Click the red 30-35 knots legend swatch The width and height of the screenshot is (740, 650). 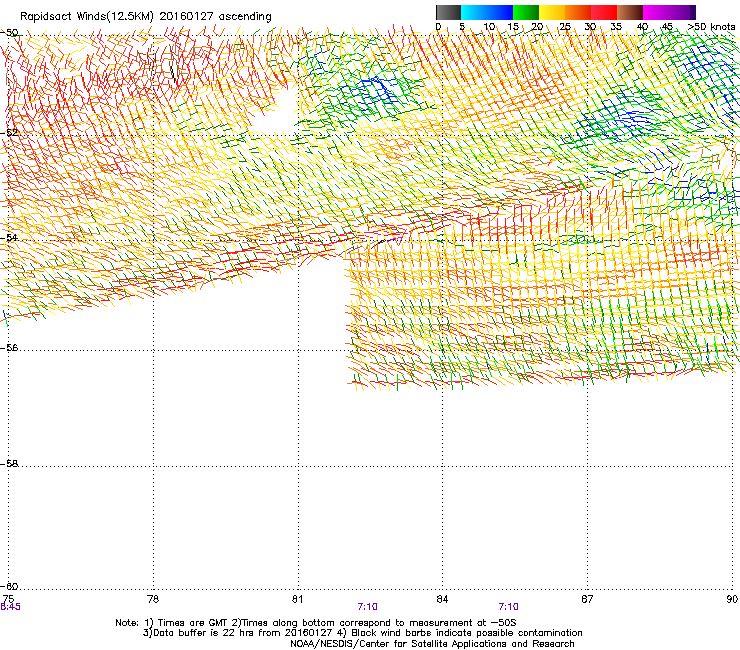click(x=604, y=12)
